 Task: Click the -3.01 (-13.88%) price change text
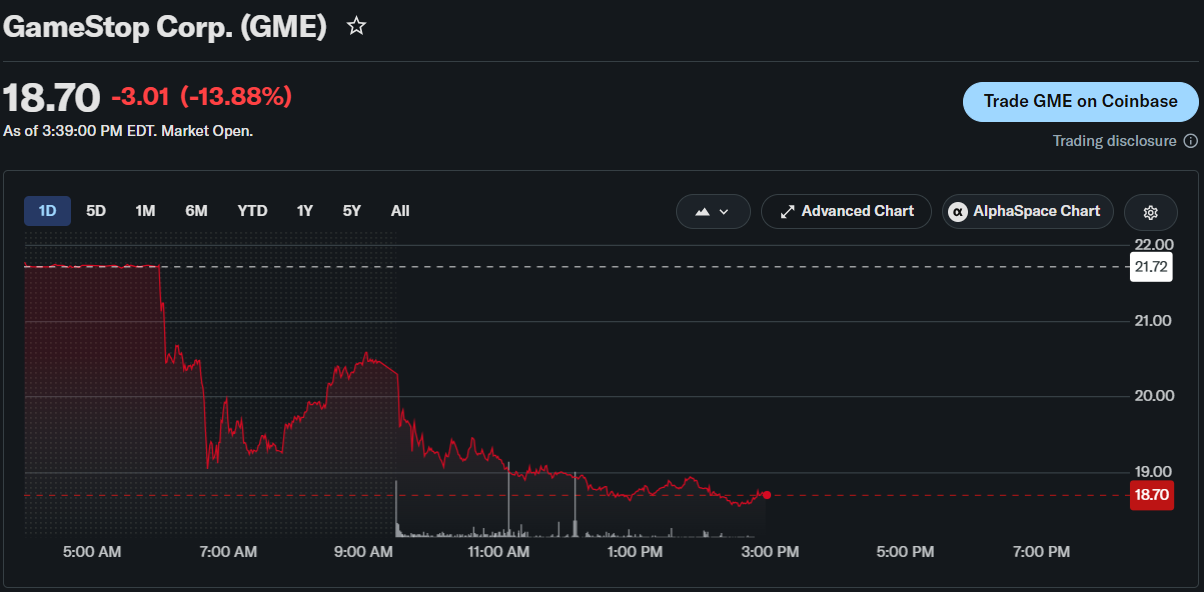201,97
